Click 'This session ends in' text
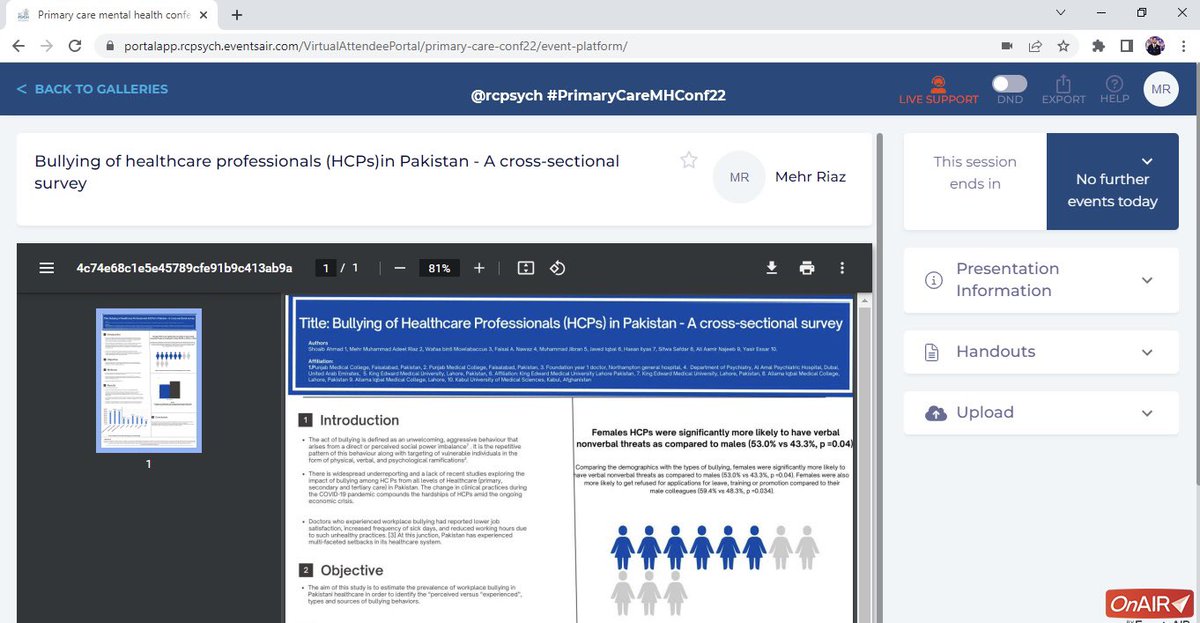Image resolution: width=1200 pixels, height=623 pixels. (x=975, y=172)
